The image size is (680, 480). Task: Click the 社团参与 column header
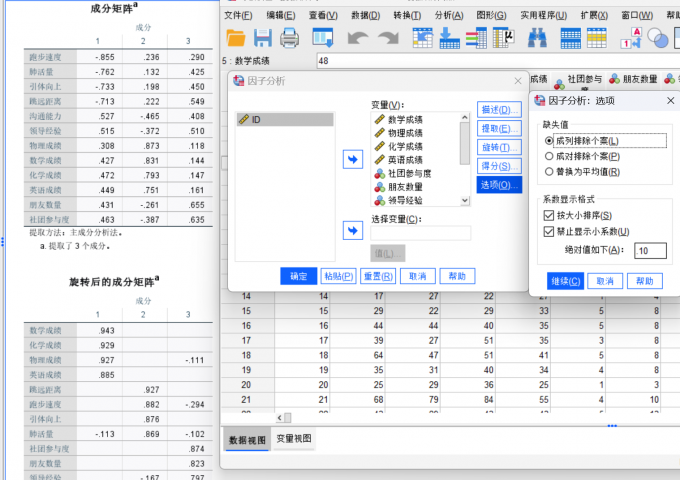pos(578,79)
